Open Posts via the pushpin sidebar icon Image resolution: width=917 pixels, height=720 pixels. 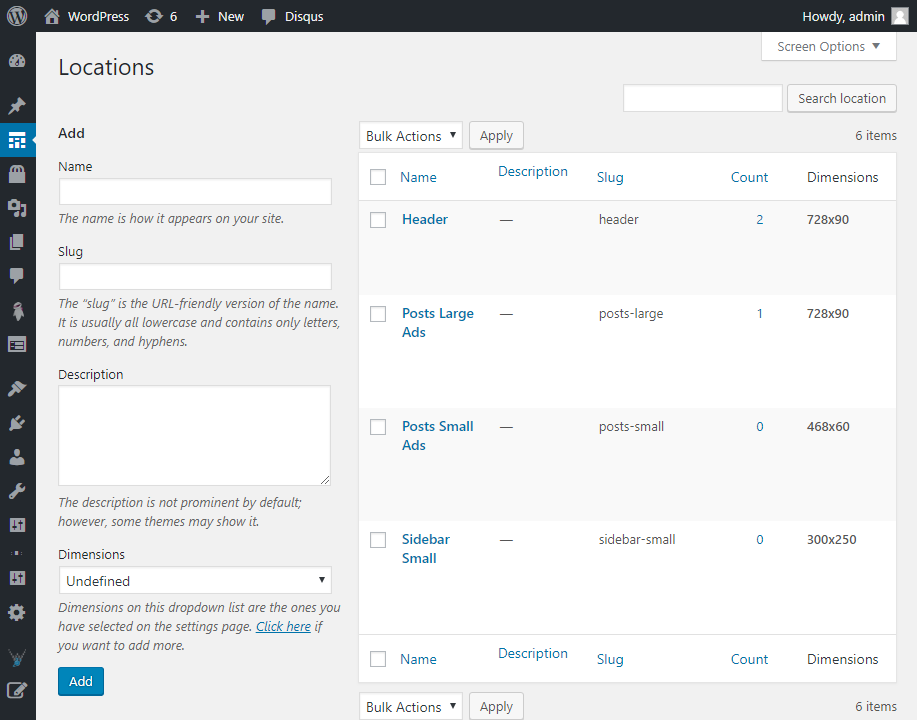tap(17, 106)
